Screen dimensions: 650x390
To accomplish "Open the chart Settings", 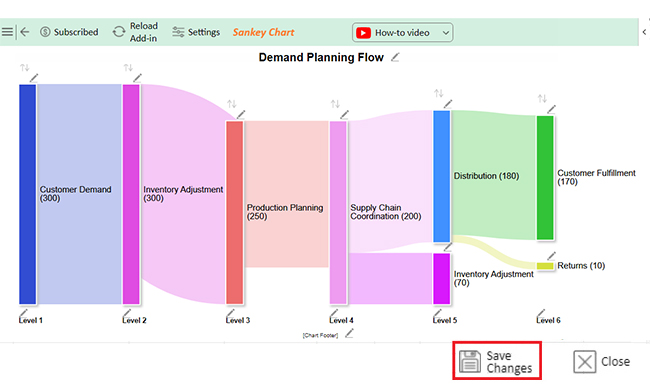I will (196, 32).
